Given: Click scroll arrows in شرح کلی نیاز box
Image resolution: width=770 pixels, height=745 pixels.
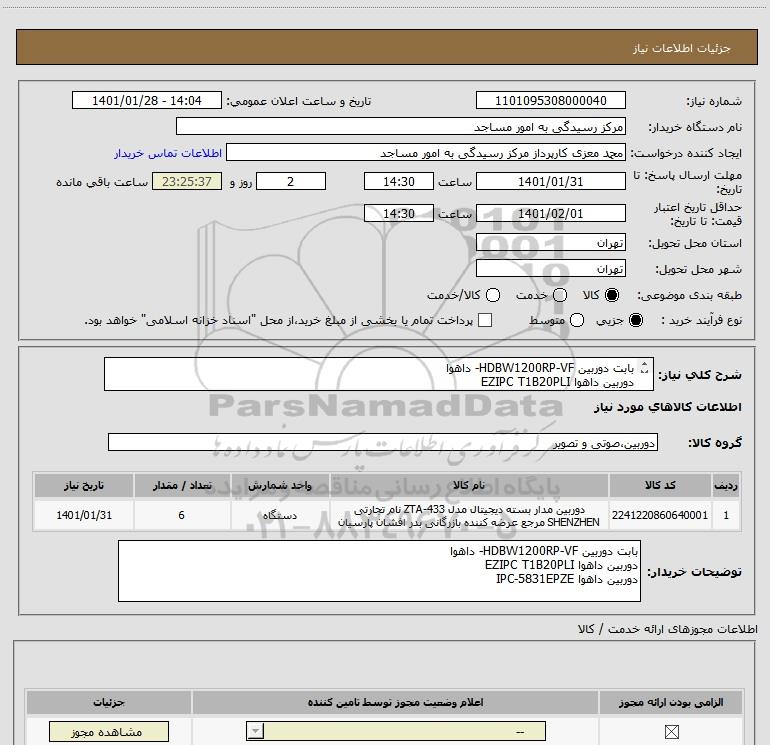Looking at the screenshot, I should [x=644, y=367].
